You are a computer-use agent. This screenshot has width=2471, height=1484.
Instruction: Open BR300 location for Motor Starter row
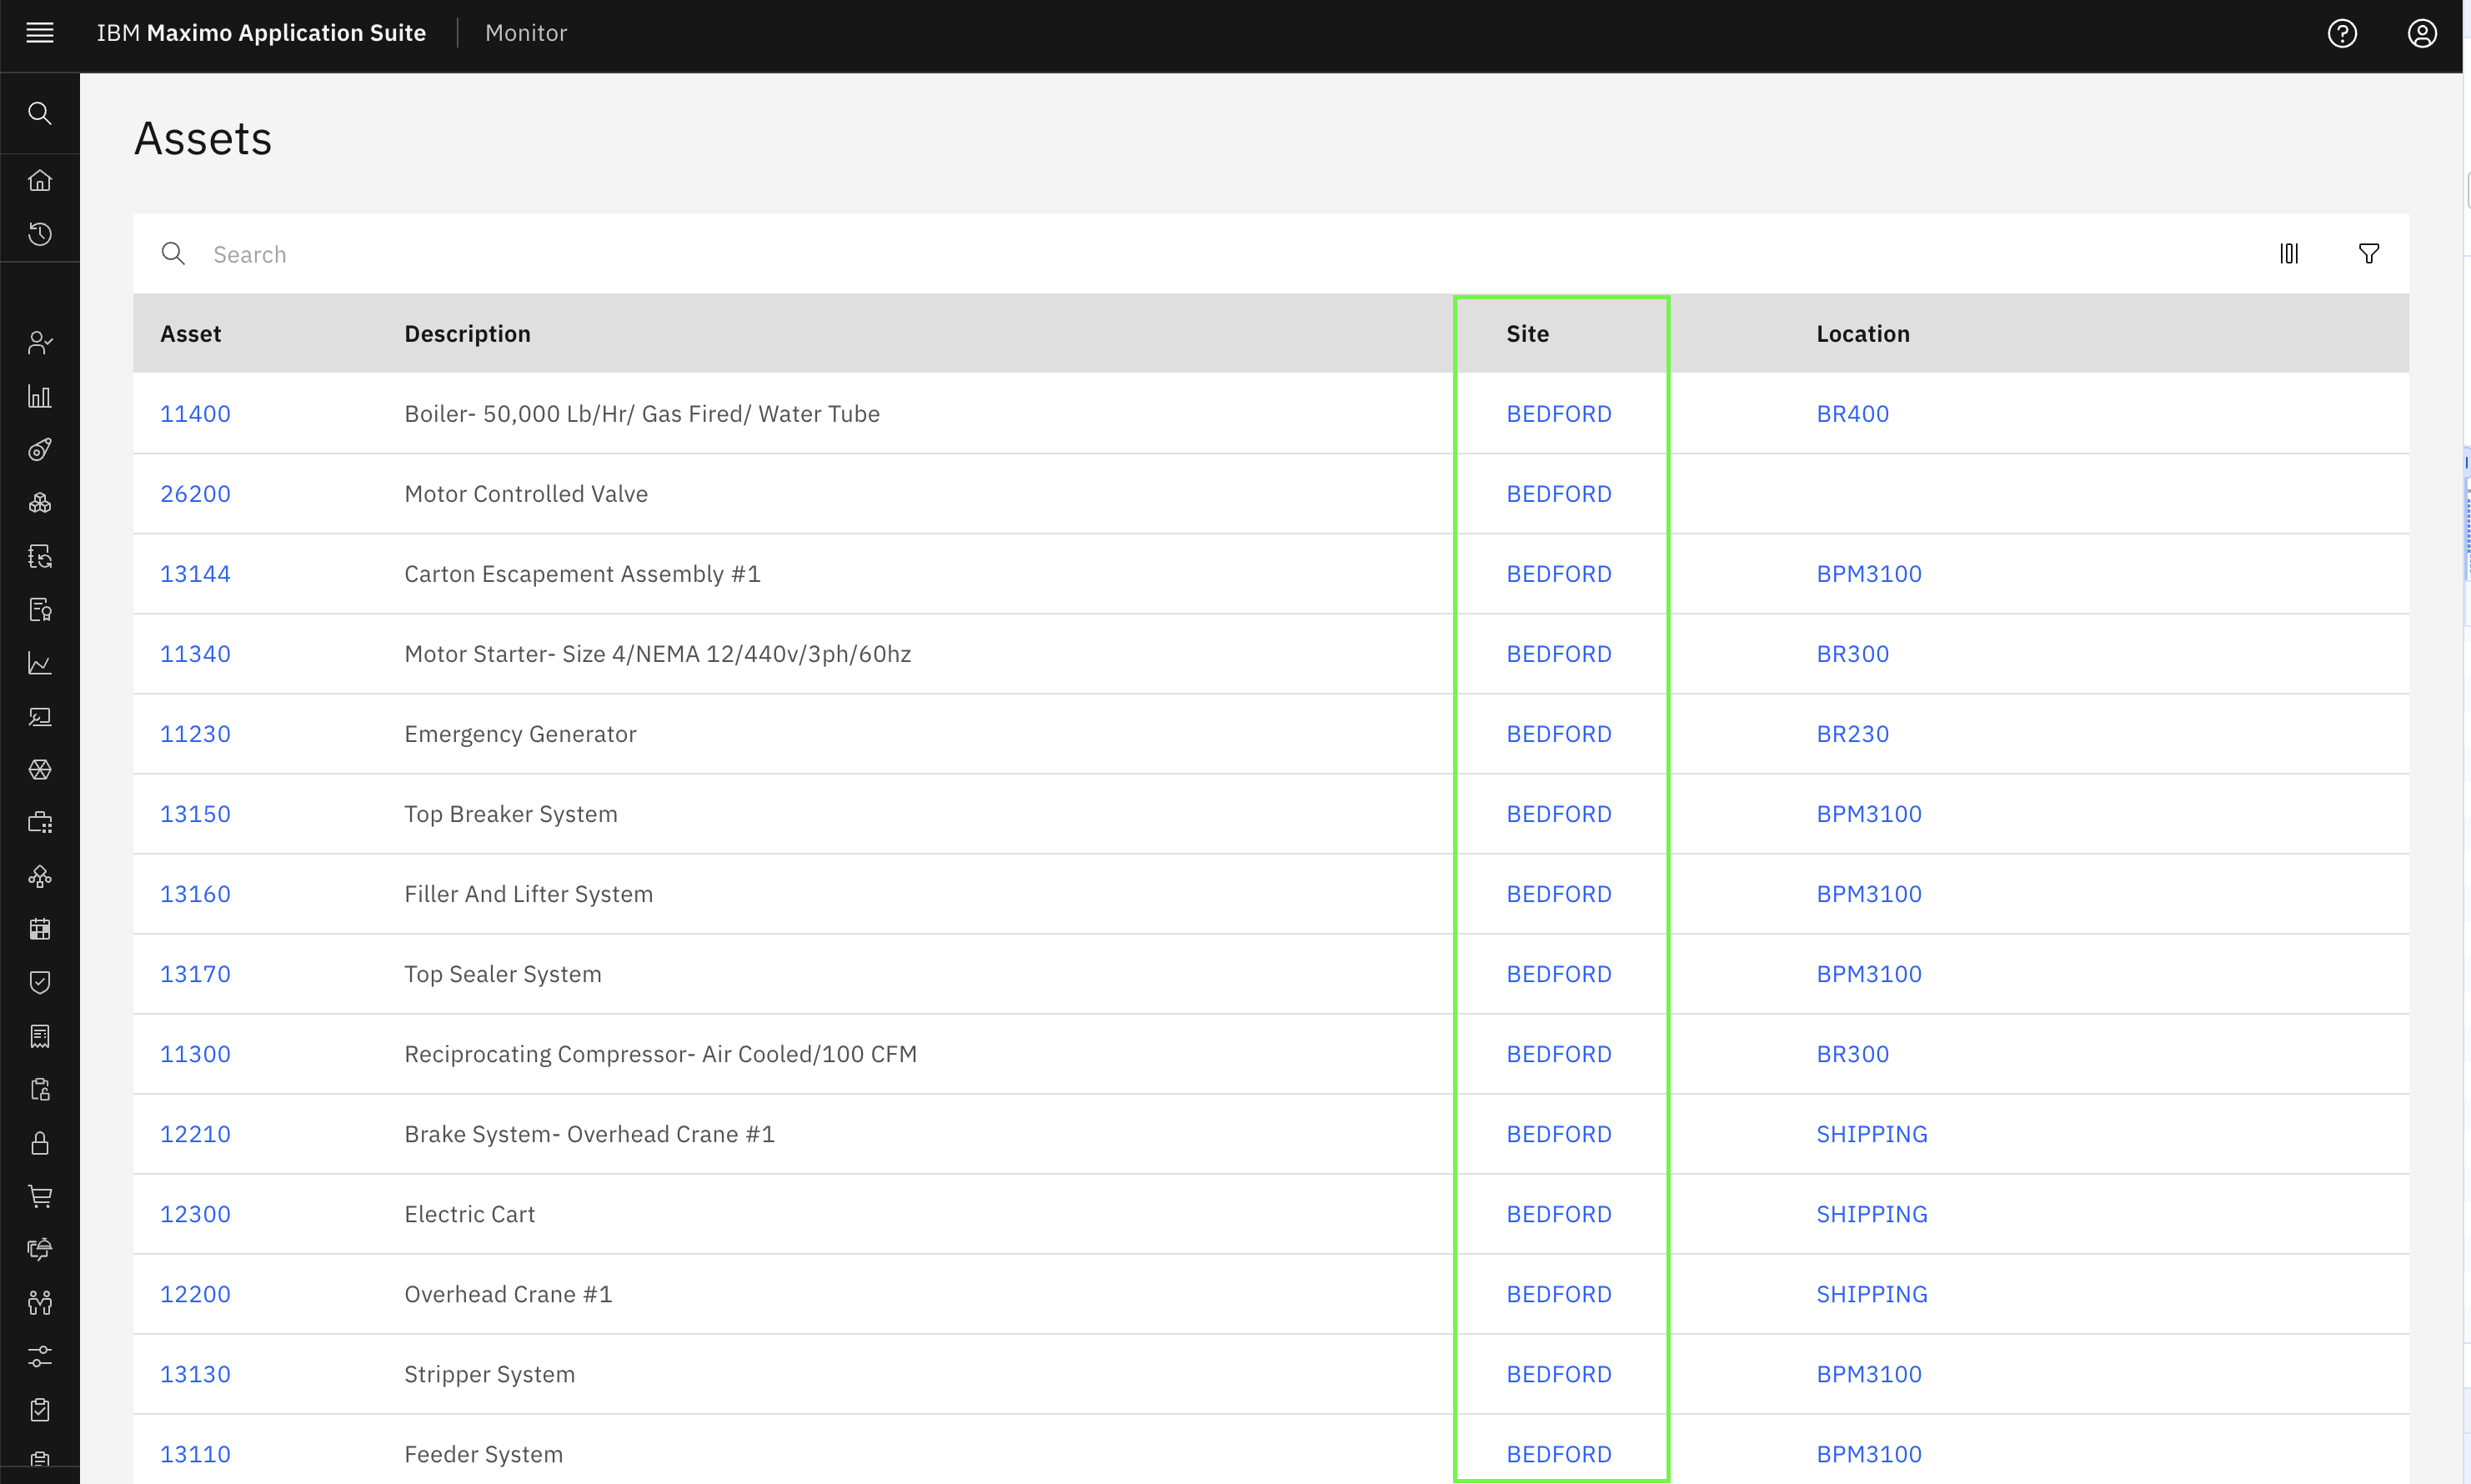(1852, 654)
